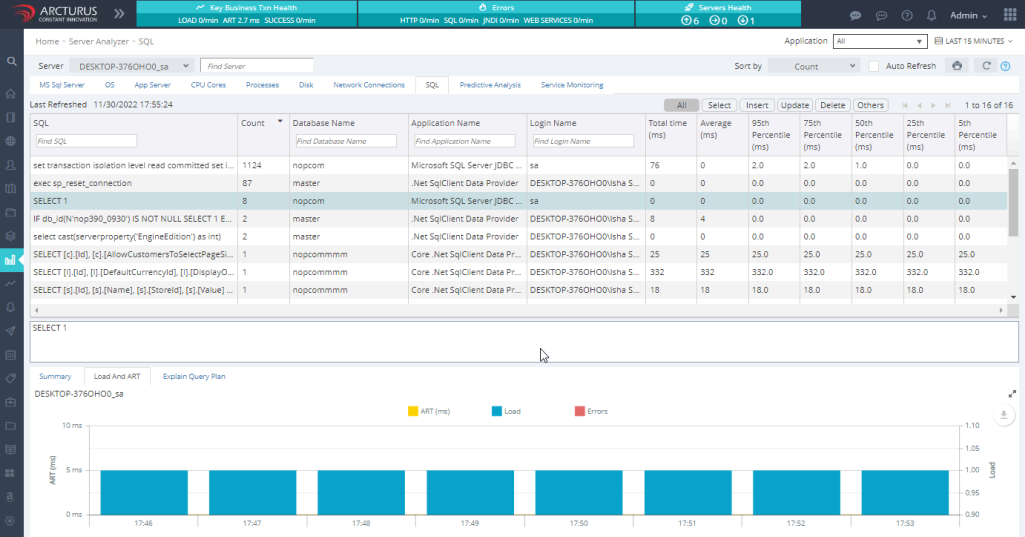Filter queries by the Delete button
This screenshot has height=537, width=1025.
pos(833,105)
